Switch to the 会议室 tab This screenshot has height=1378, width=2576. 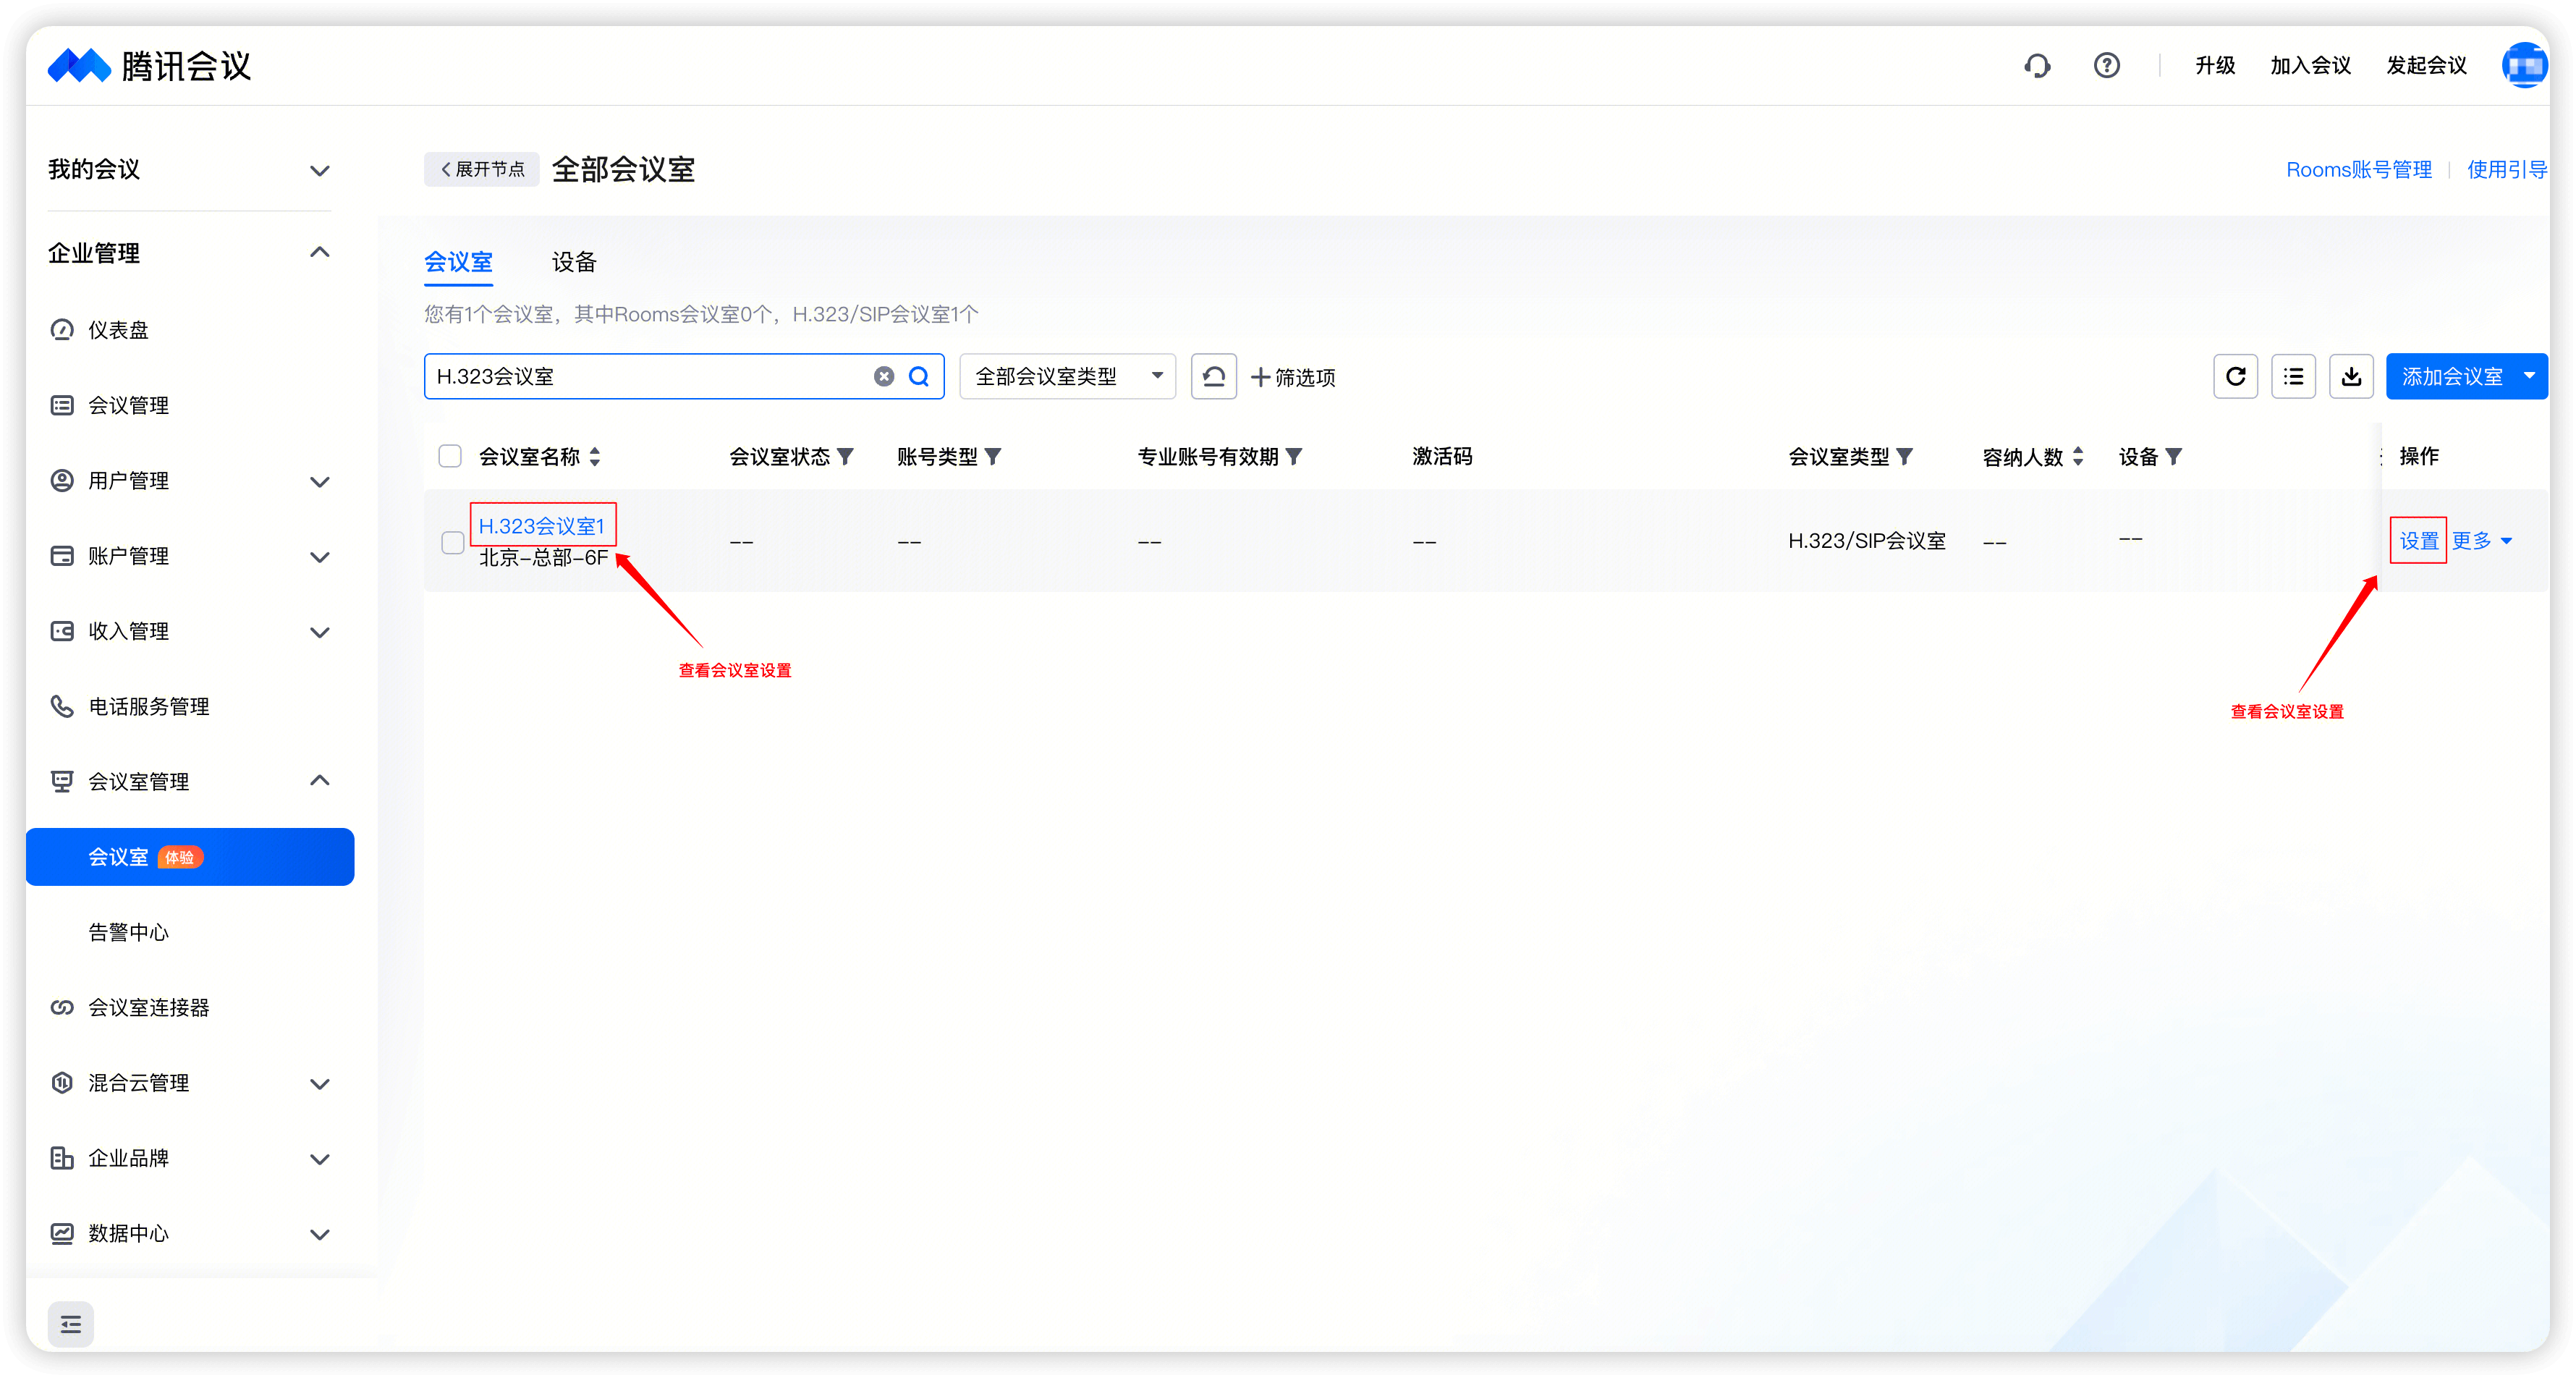[458, 262]
